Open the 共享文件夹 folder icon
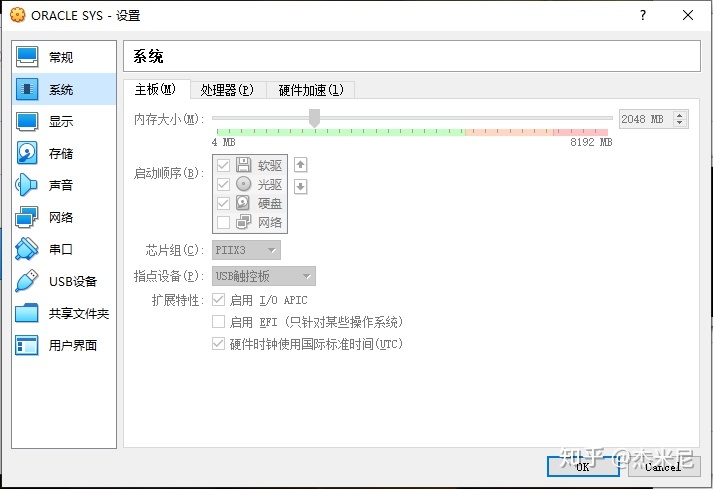Viewport: 713px width, 489px height. (26, 313)
